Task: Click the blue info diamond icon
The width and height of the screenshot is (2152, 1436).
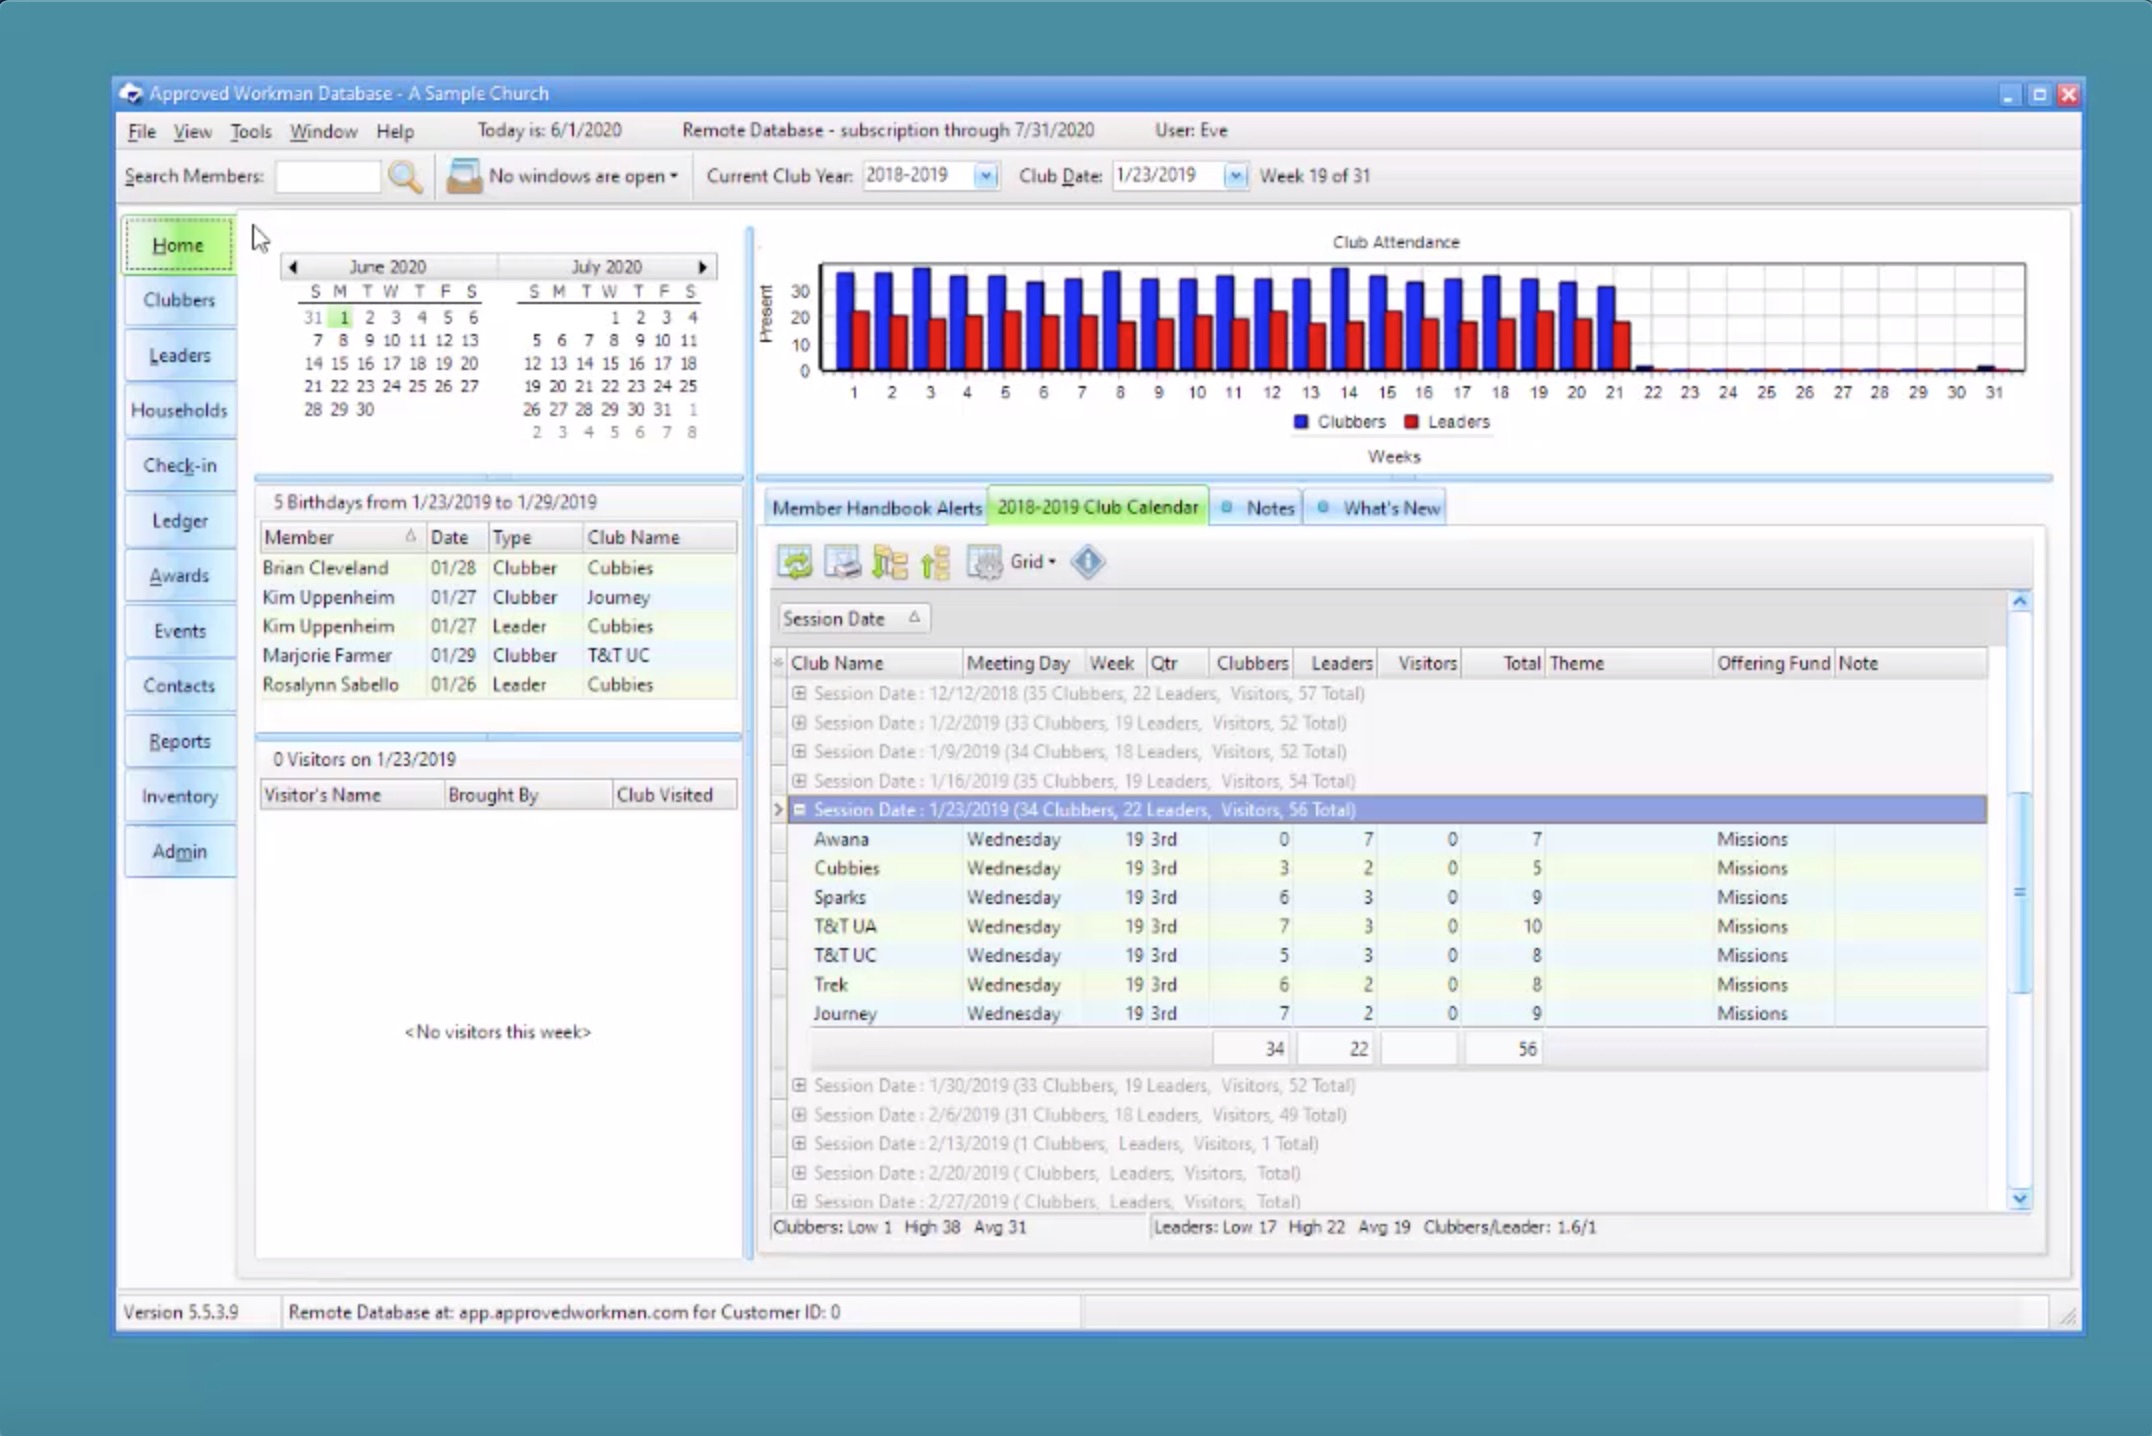Action: tap(1087, 562)
